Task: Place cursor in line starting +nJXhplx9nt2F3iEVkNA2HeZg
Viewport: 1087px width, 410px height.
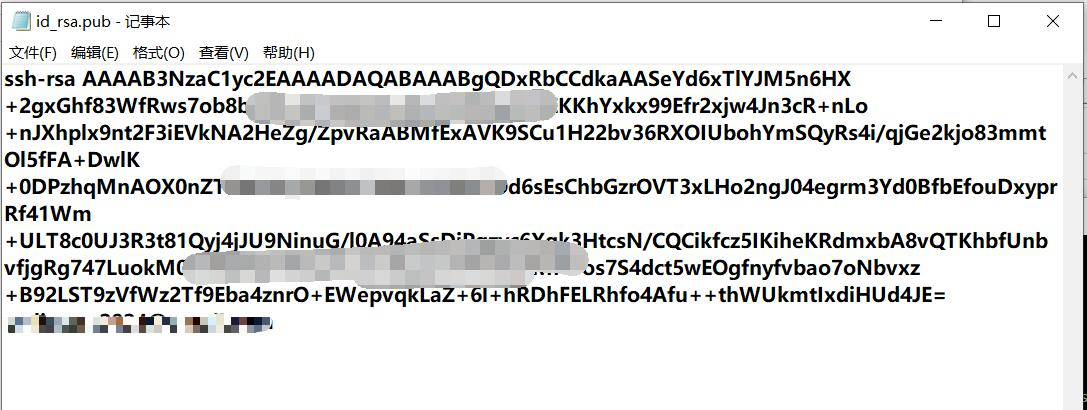Action: [526, 133]
